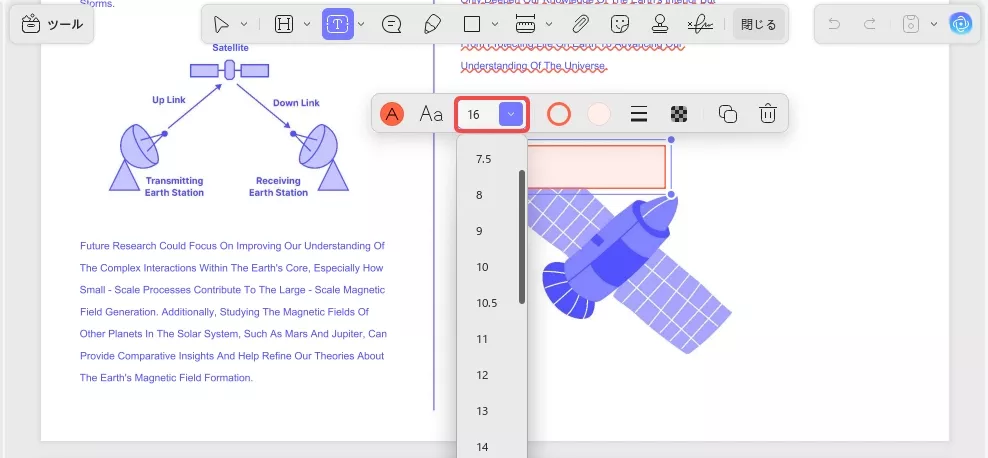Expand the save options arrow
This screenshot has width=988, height=458.
coord(934,25)
